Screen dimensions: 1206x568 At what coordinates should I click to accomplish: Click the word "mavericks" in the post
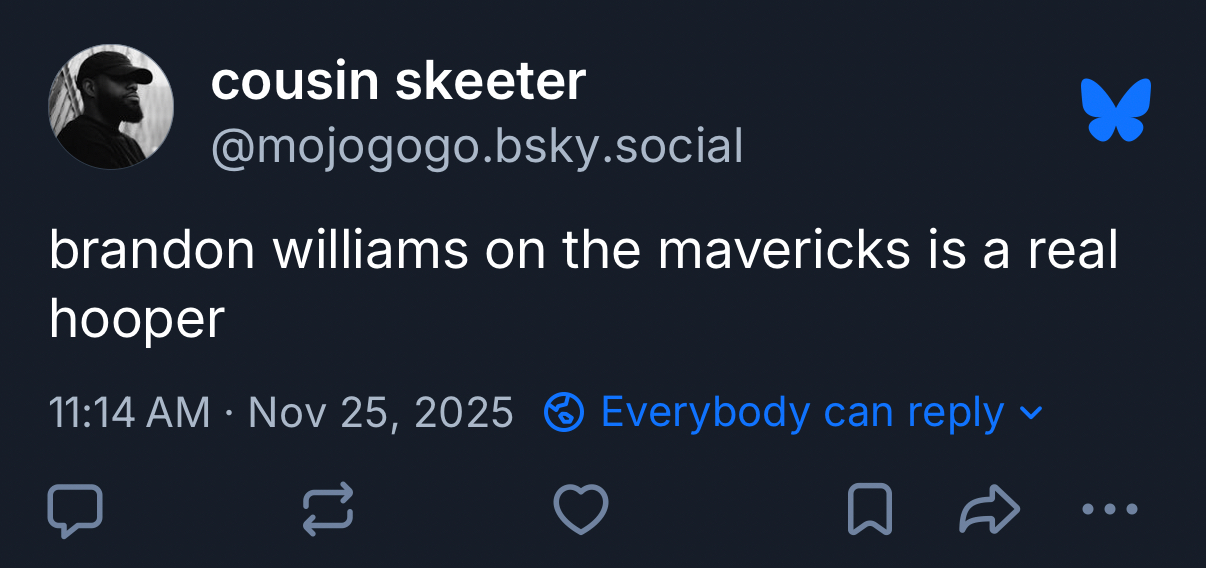tap(784, 251)
